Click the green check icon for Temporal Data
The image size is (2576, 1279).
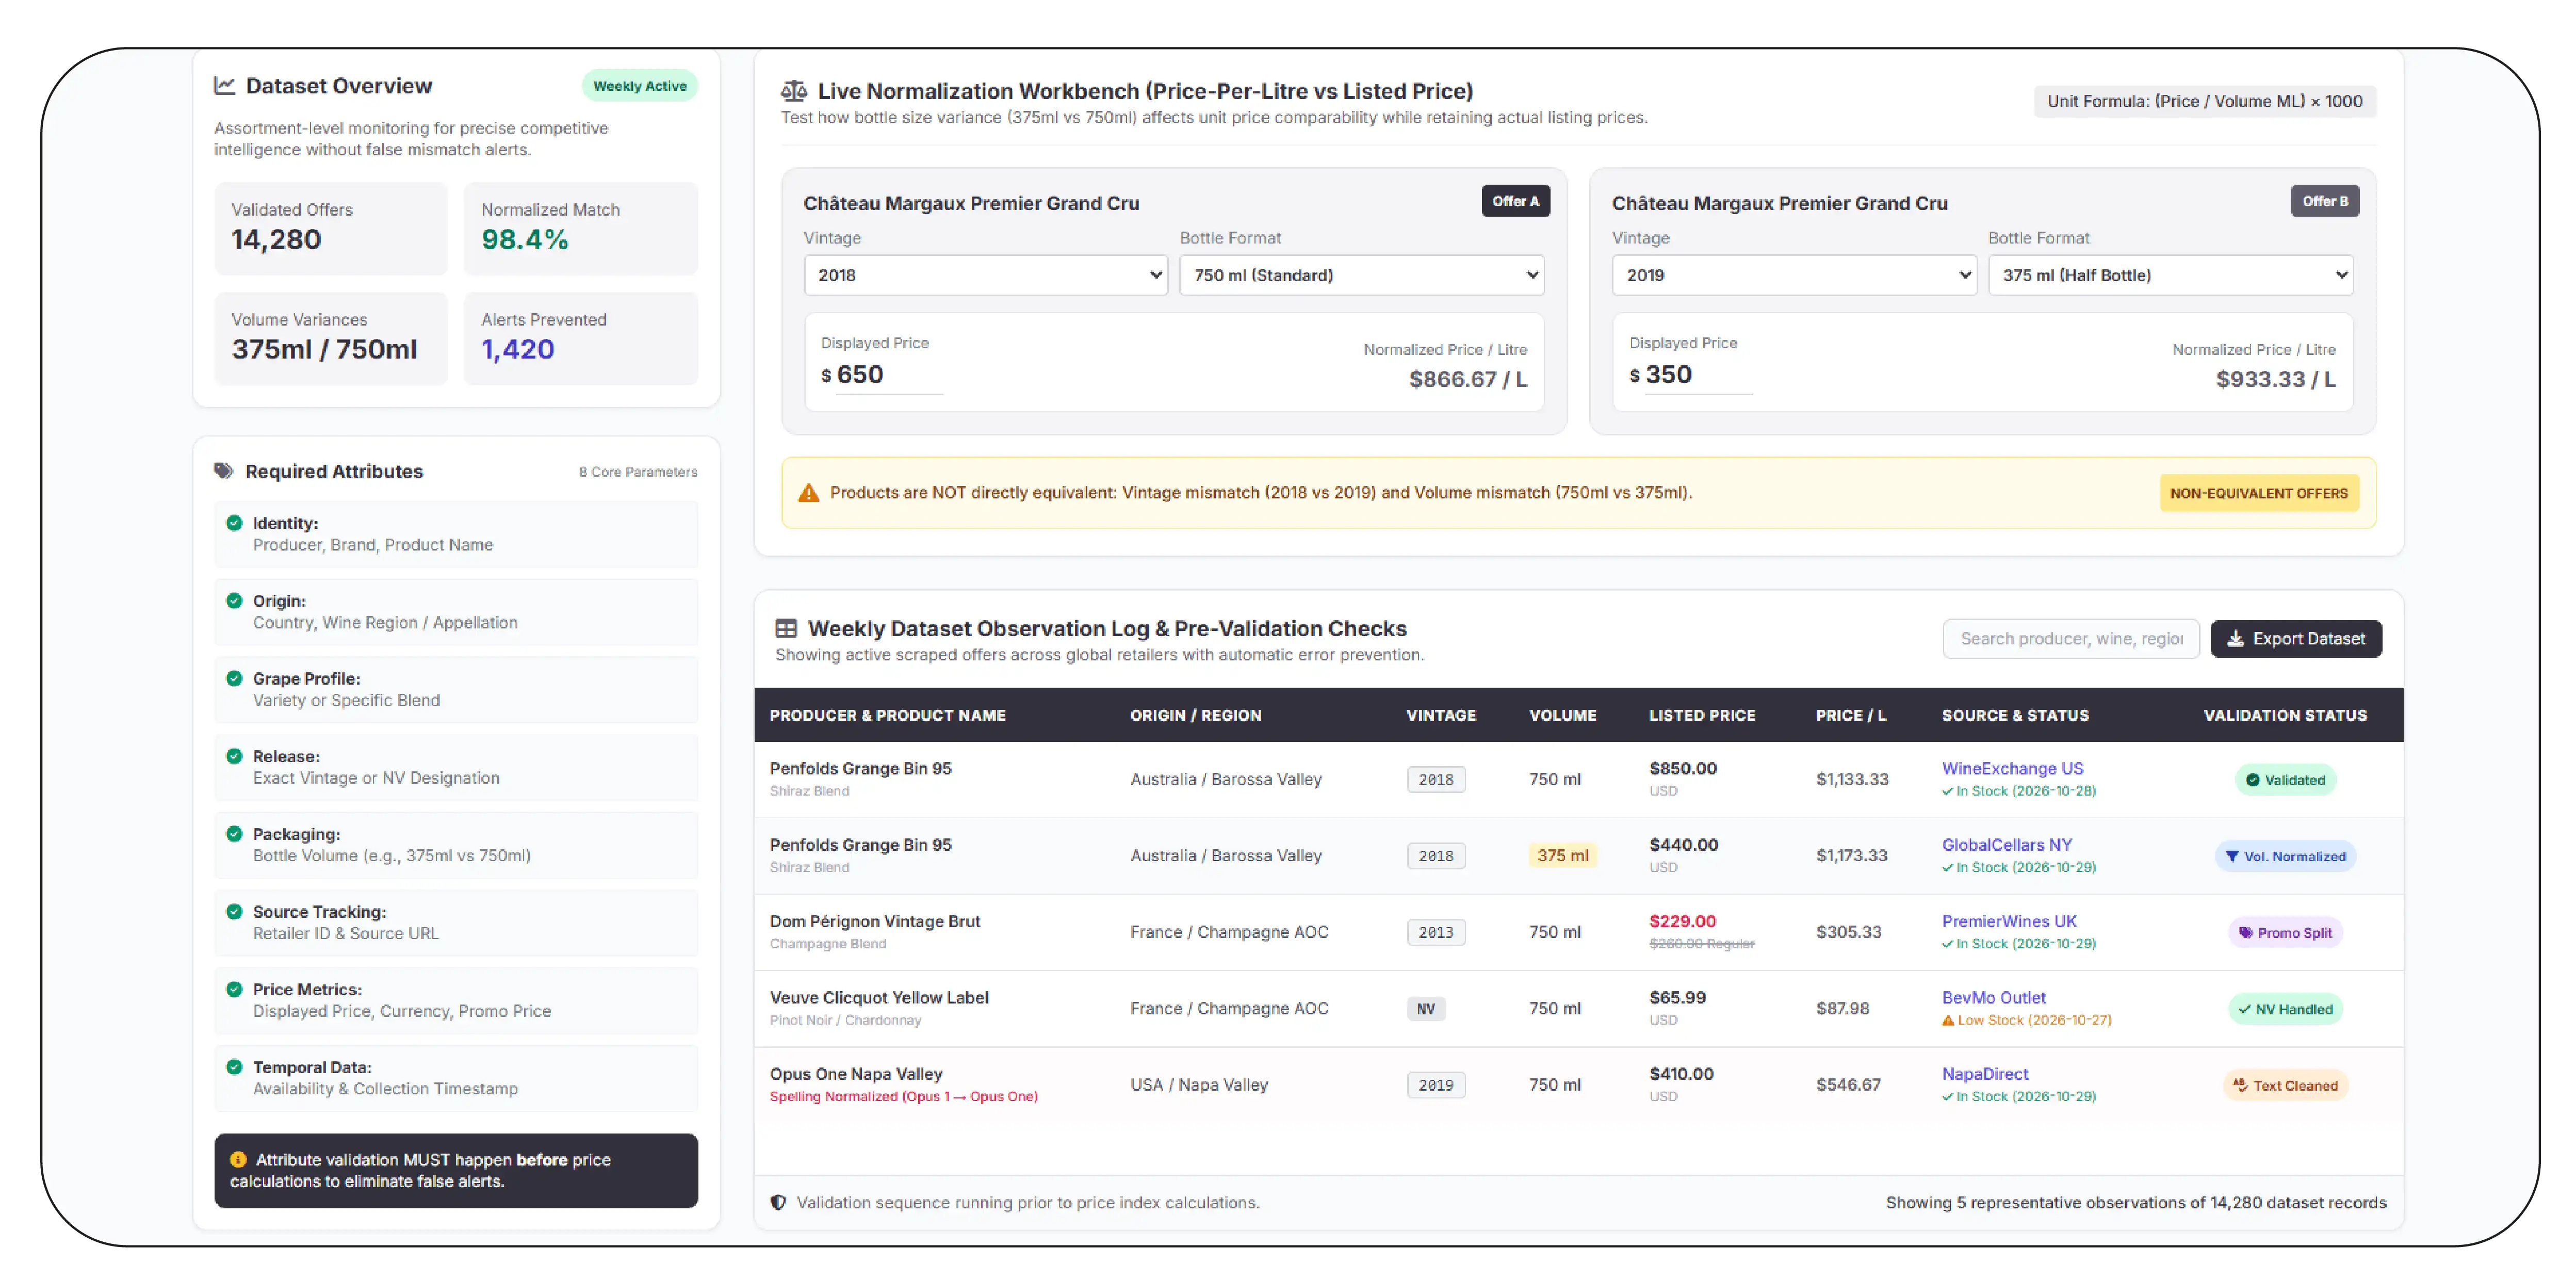click(x=234, y=1067)
